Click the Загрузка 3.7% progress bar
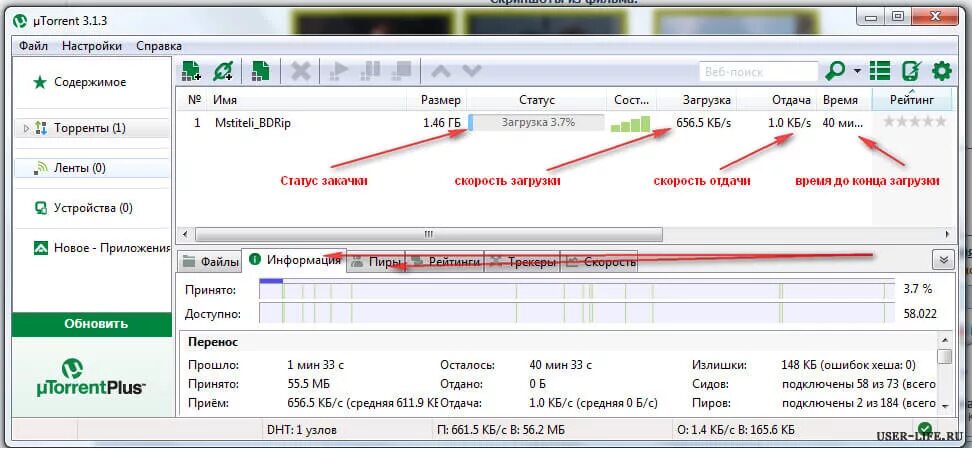Viewport: 972px width, 449px height. point(536,123)
